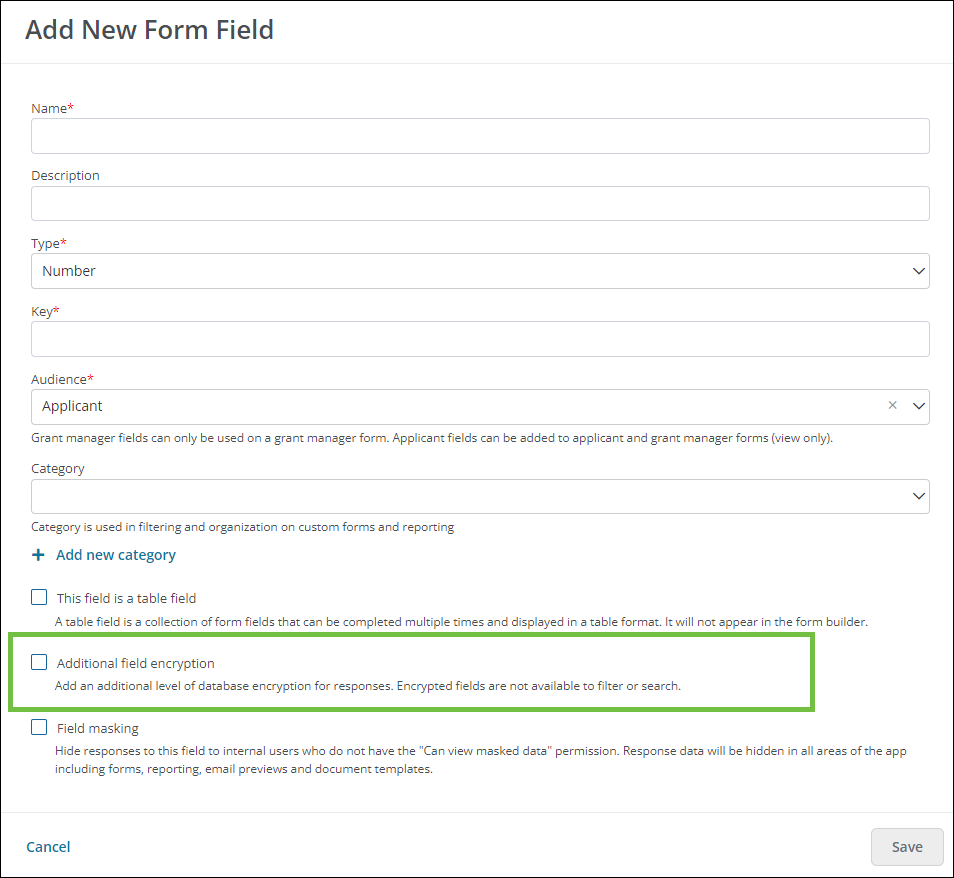
Task: Check the table field checkbox
Action: pyautogui.click(x=39, y=597)
